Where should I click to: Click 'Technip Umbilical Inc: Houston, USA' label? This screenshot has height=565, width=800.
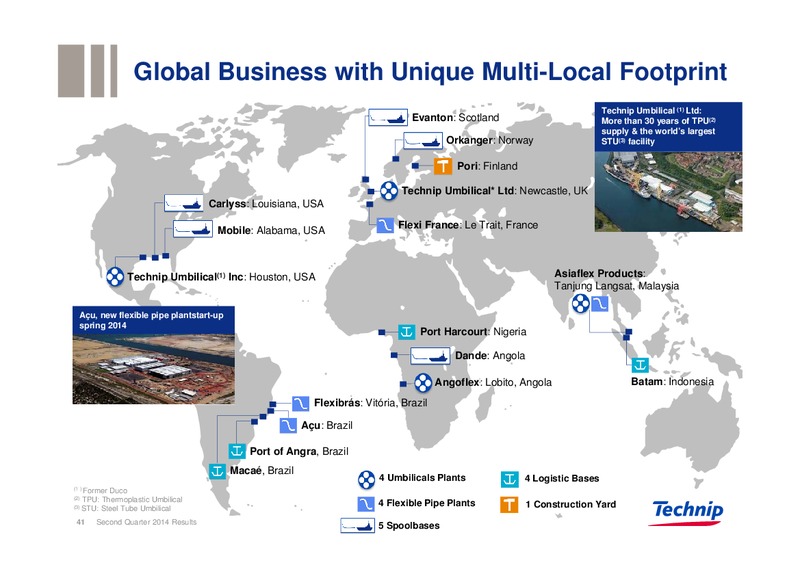(x=221, y=277)
